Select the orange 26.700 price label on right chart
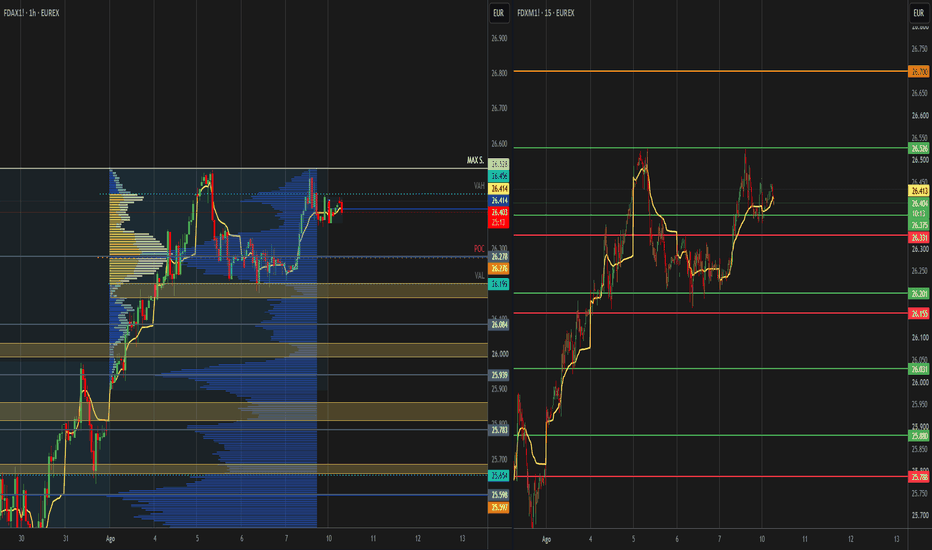This screenshot has width=932, height=550. 919,71
